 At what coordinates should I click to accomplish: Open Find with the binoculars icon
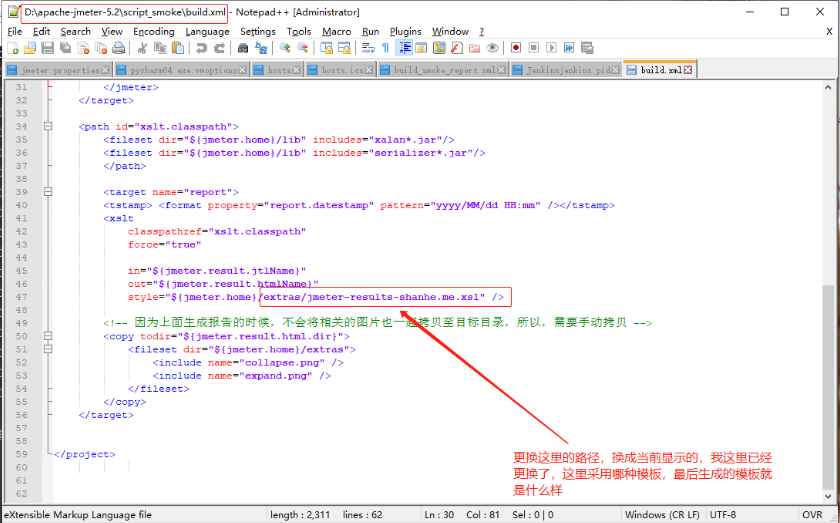[243, 48]
